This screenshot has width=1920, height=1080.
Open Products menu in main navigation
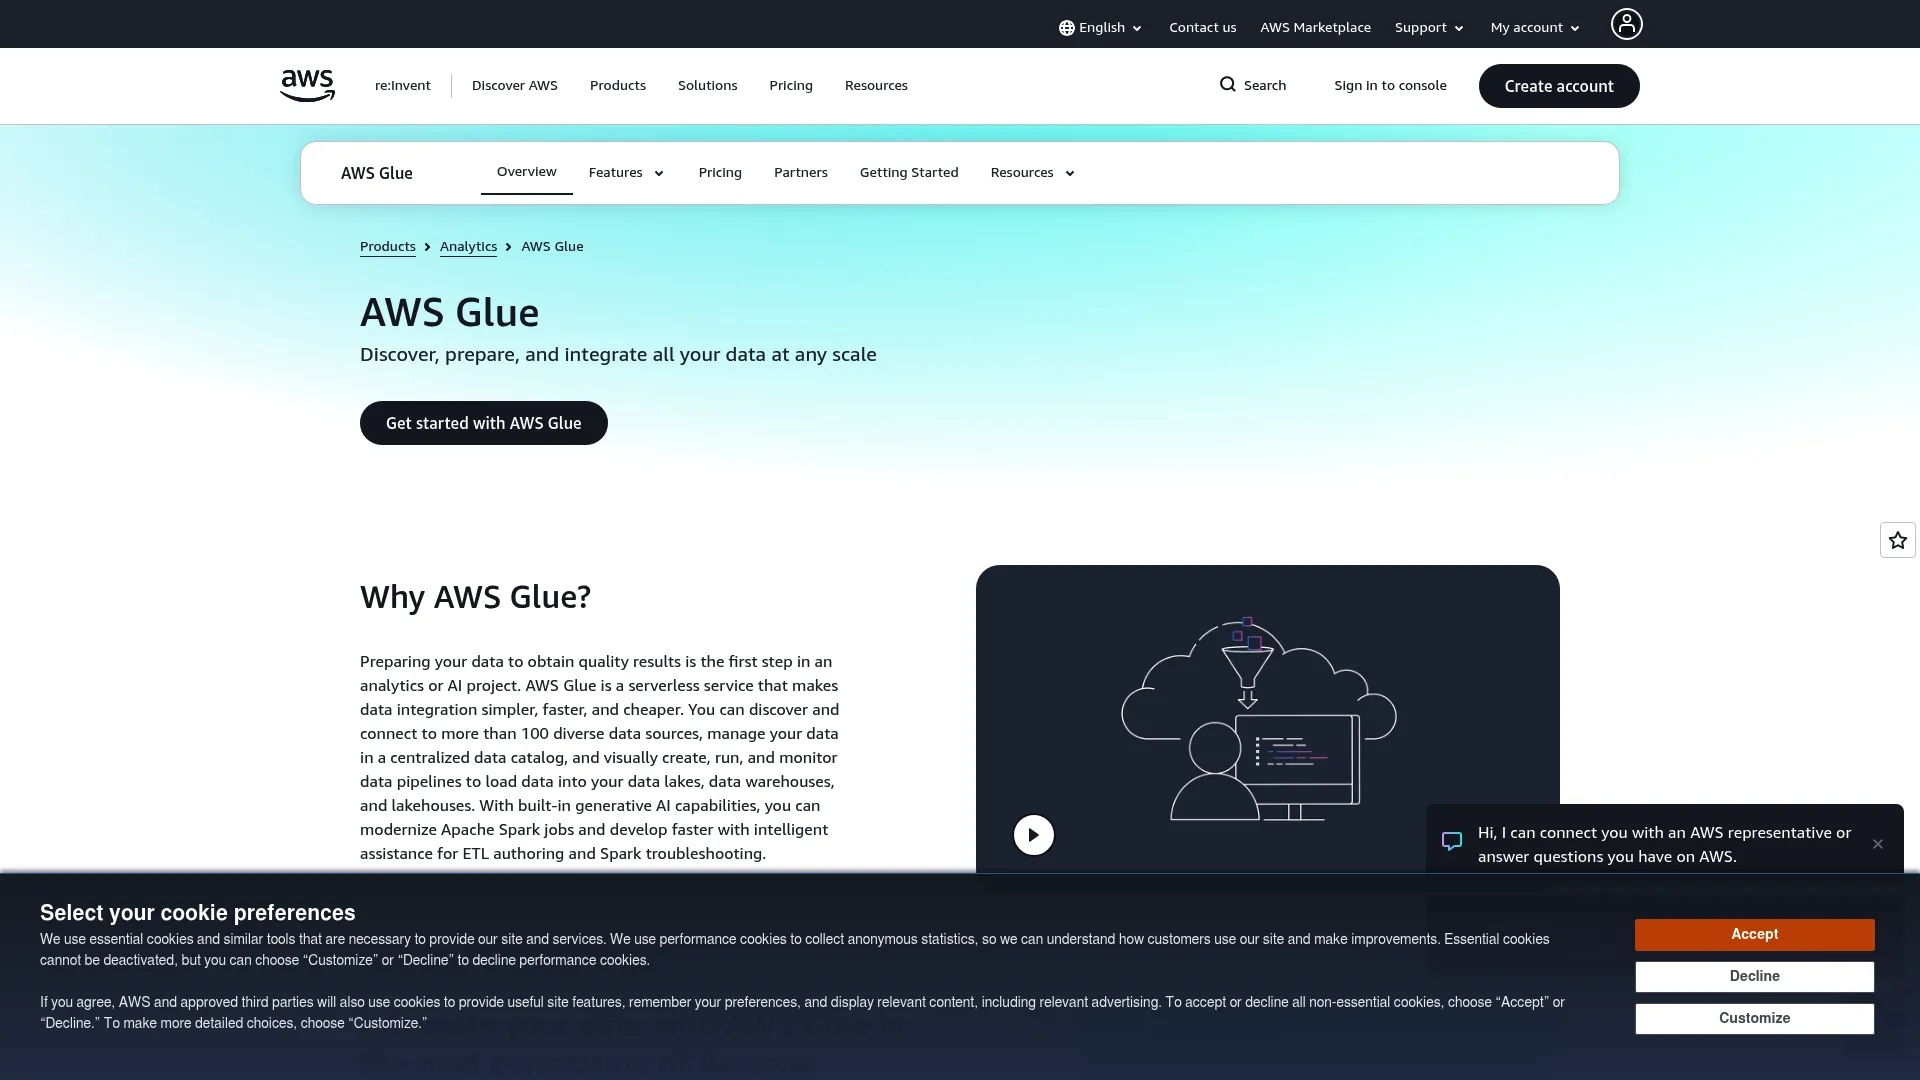[x=618, y=86]
